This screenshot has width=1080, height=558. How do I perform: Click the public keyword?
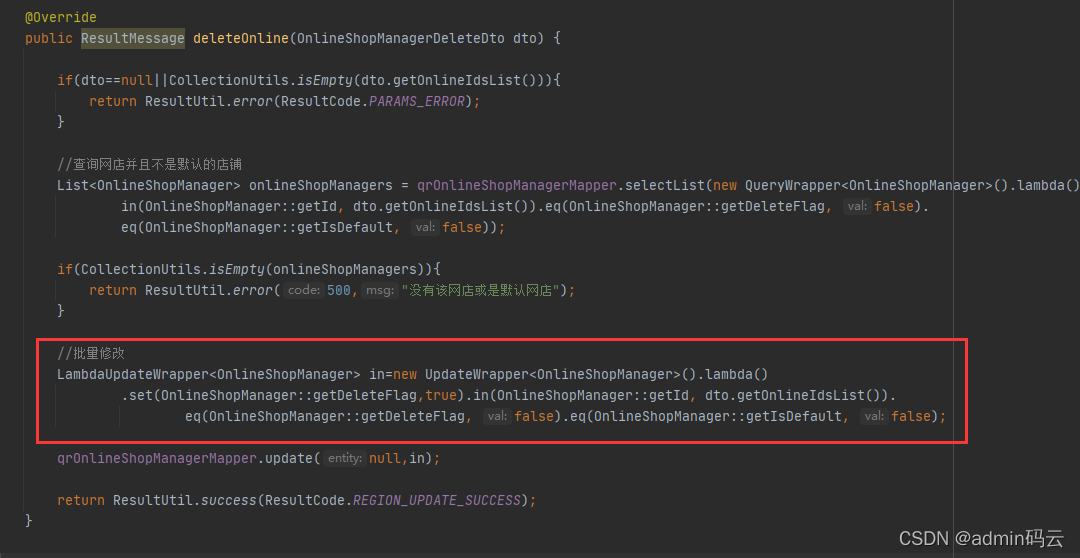(x=48, y=39)
